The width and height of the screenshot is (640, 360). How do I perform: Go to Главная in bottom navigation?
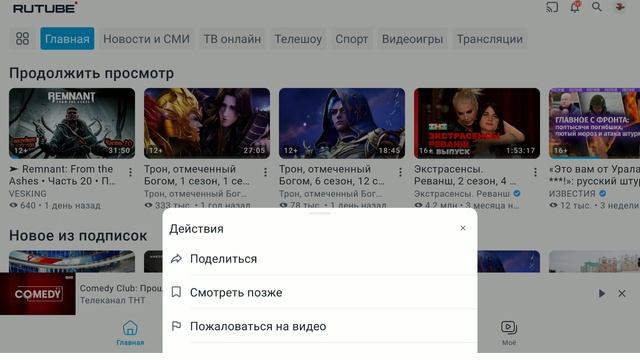(x=130, y=333)
